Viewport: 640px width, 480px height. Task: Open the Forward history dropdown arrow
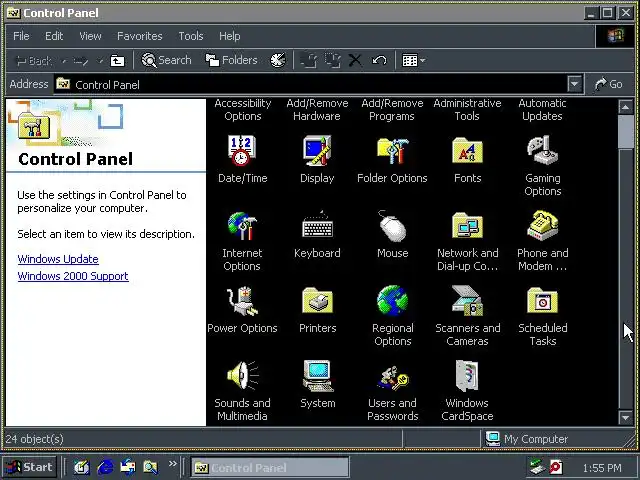coord(100,61)
